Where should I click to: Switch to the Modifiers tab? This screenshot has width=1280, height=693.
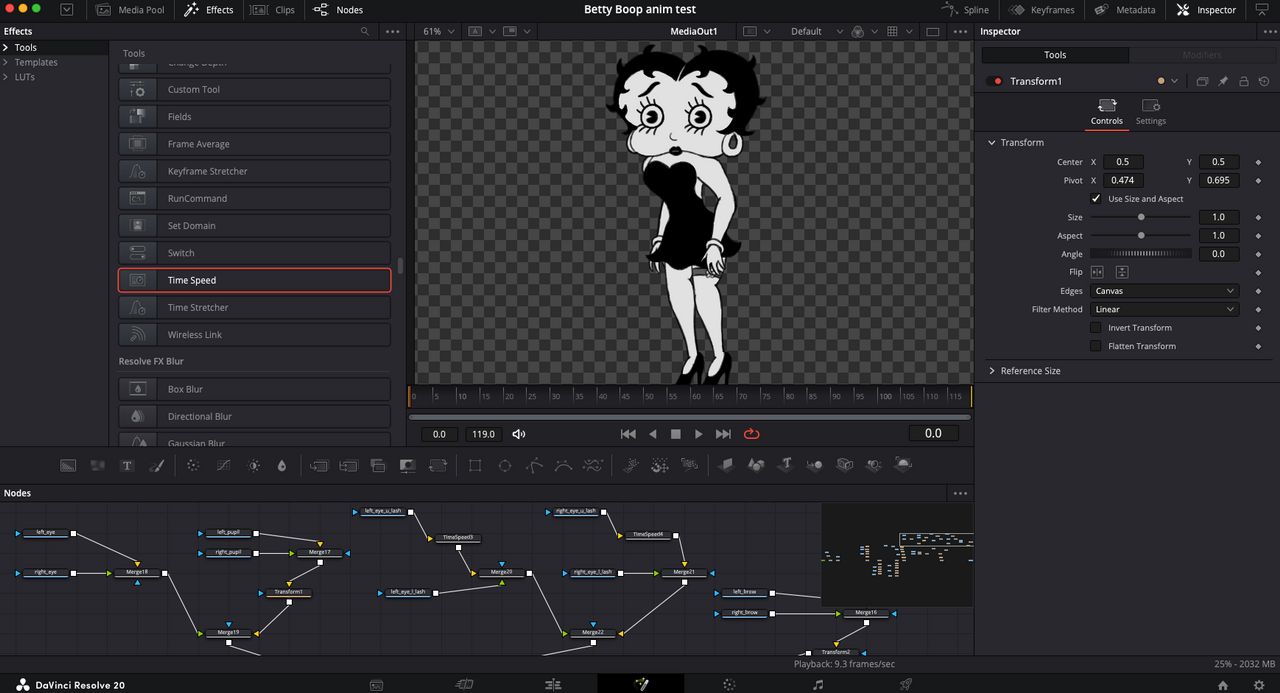(x=1201, y=55)
